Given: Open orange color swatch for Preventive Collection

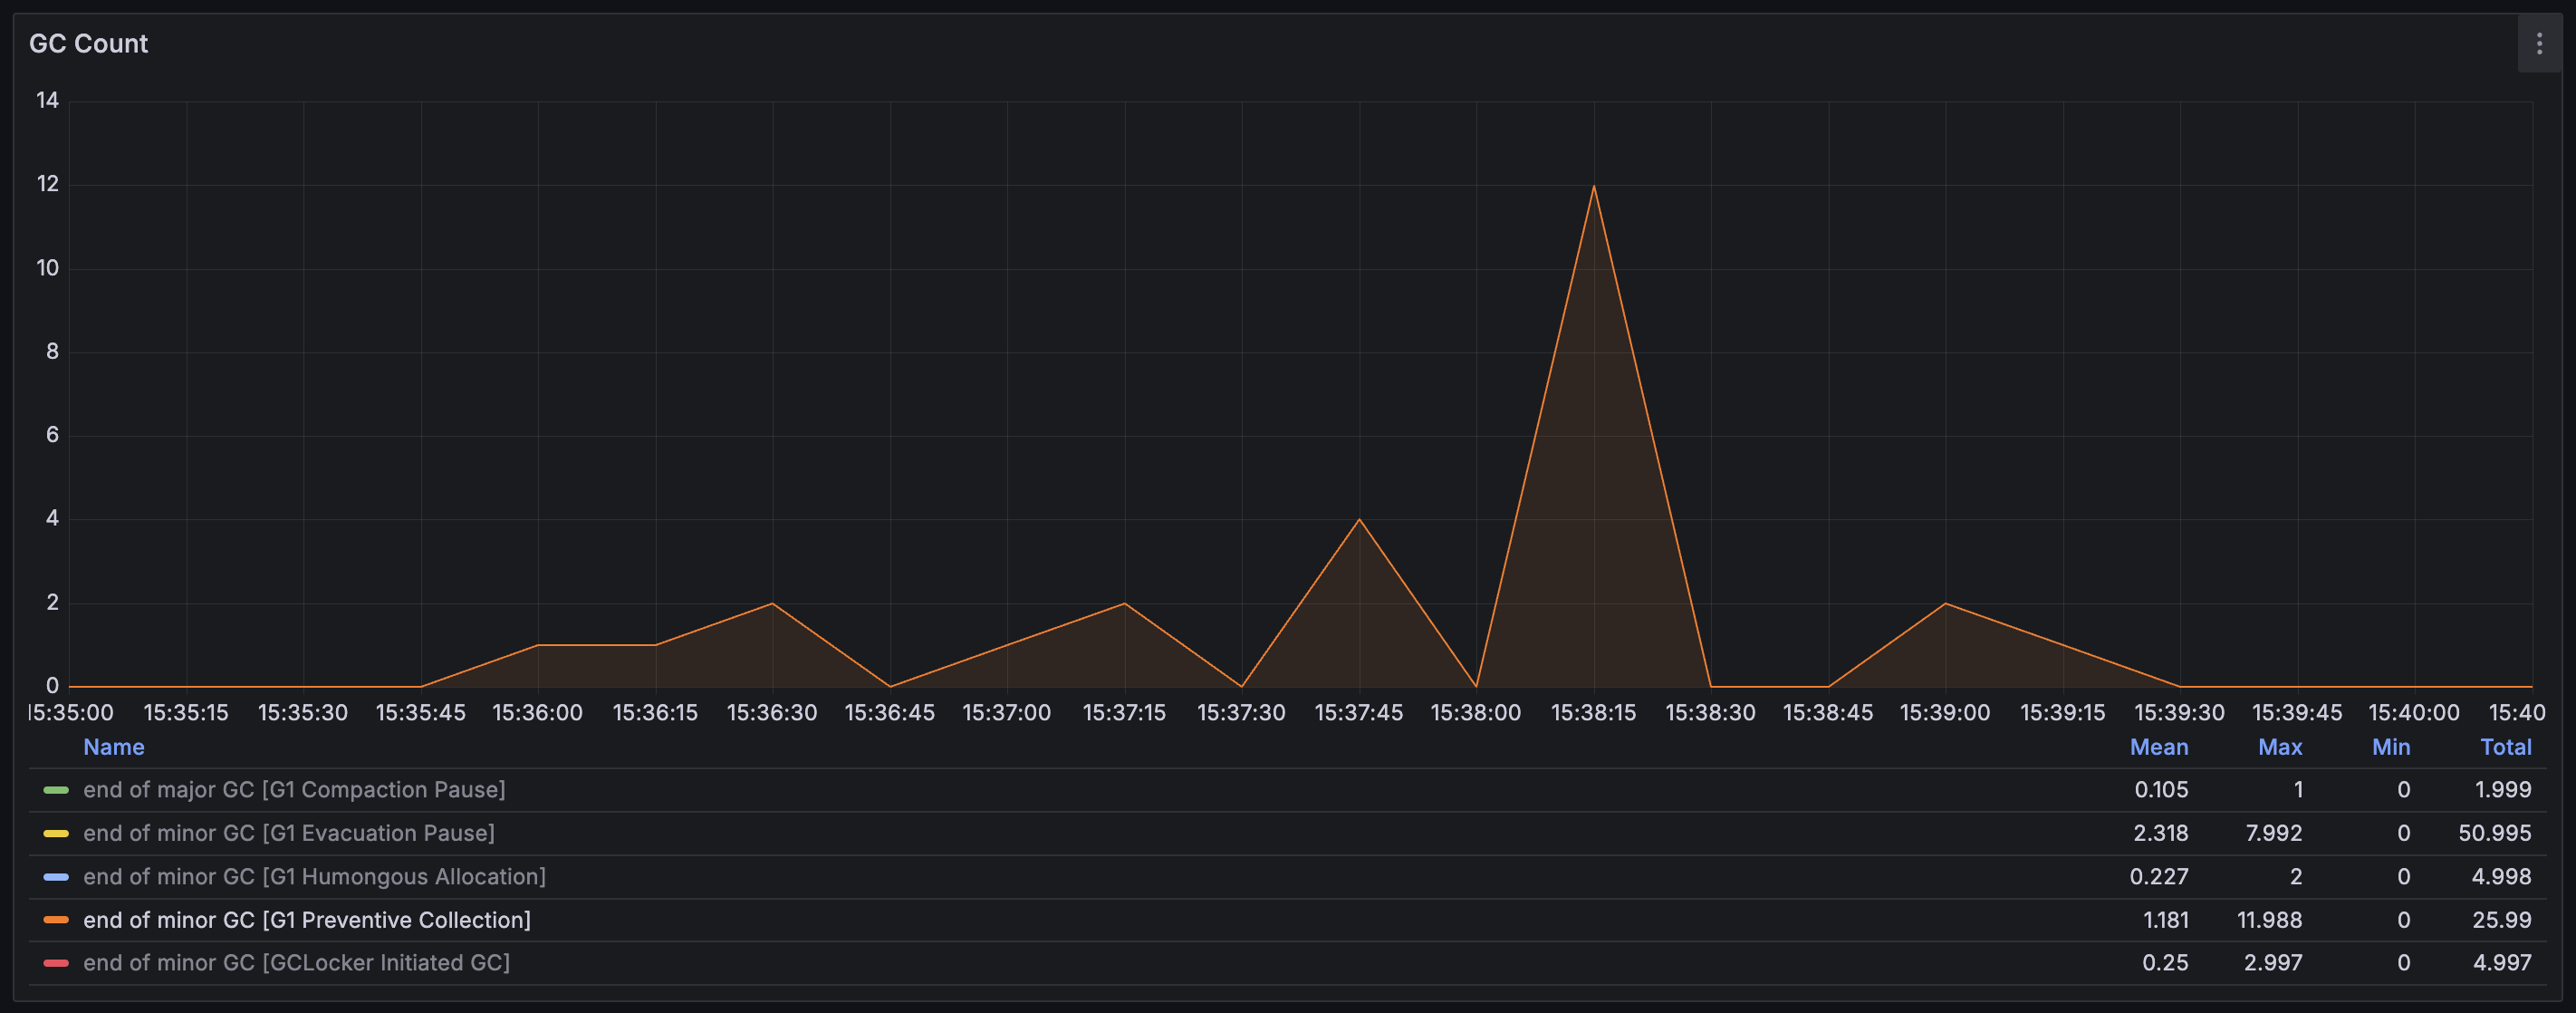Looking at the screenshot, I should coord(56,920).
